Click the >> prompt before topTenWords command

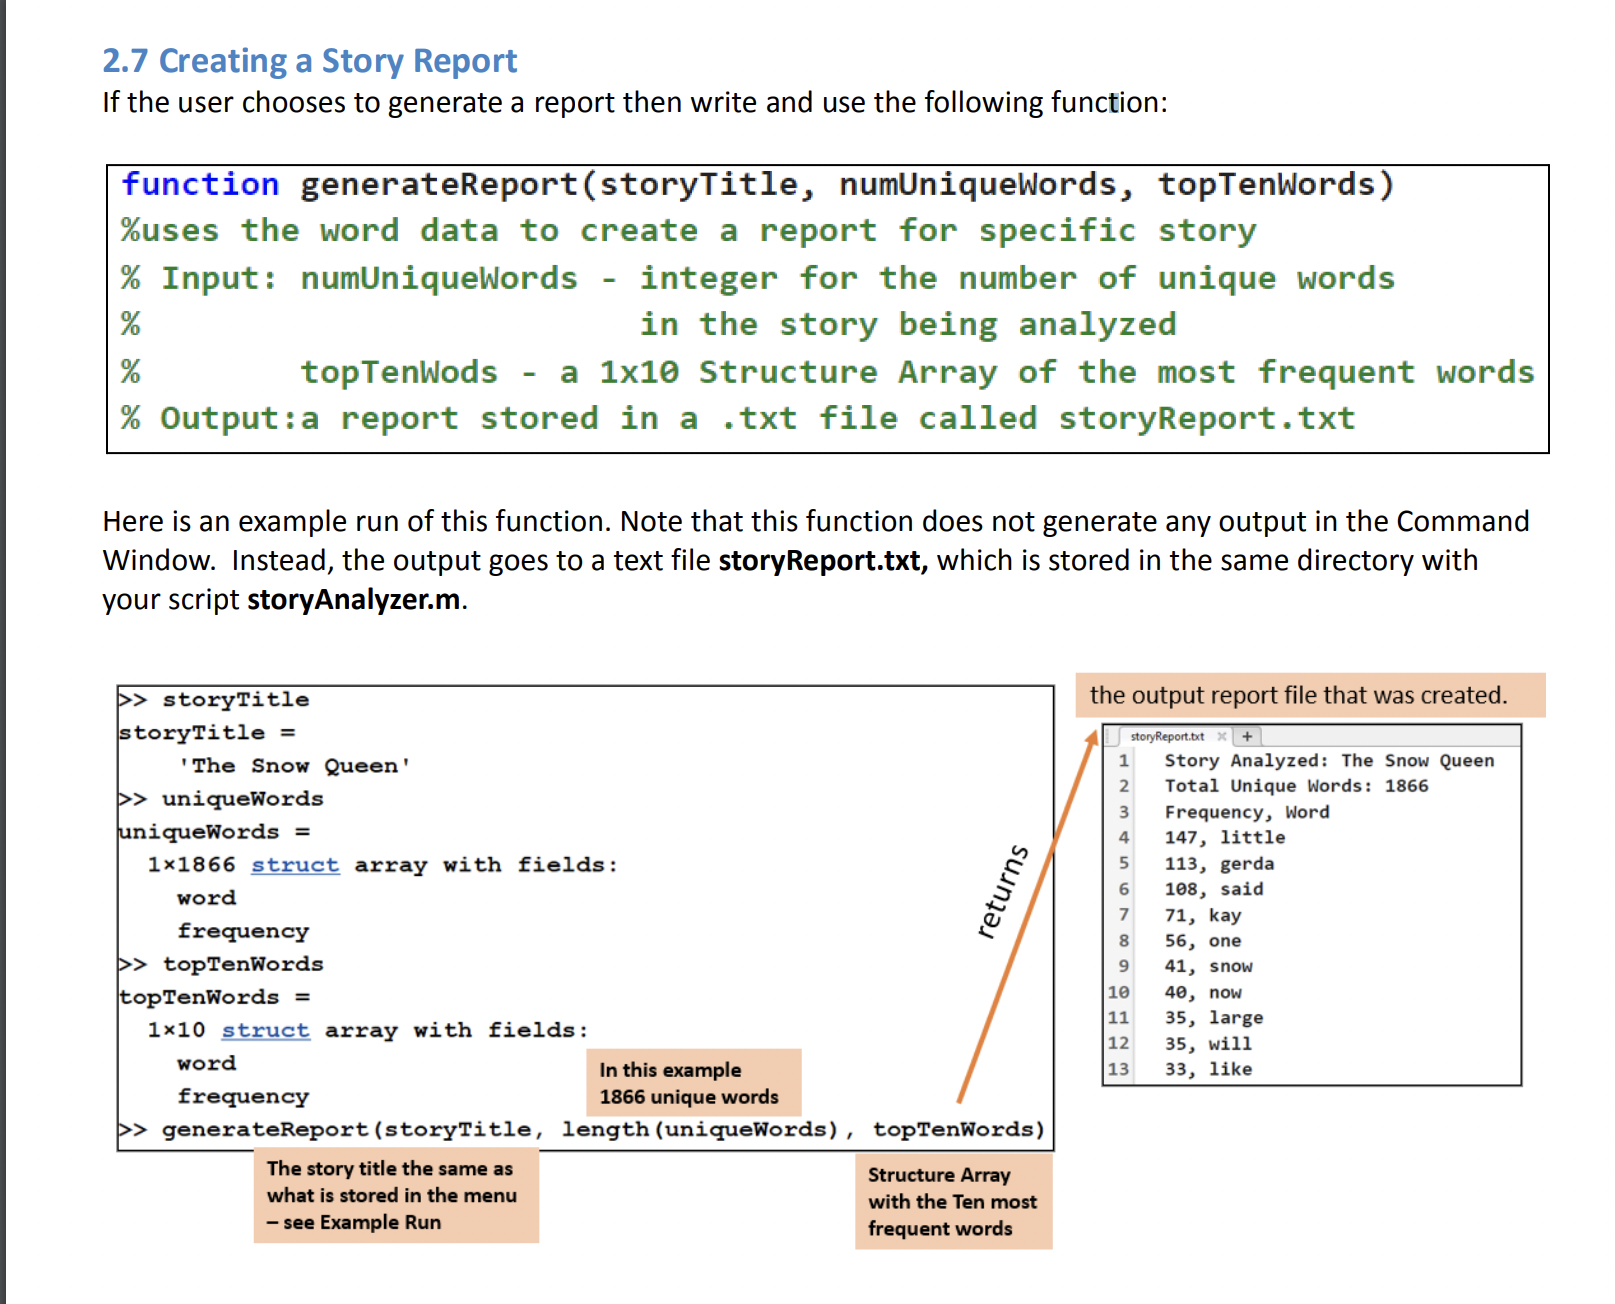click(133, 963)
